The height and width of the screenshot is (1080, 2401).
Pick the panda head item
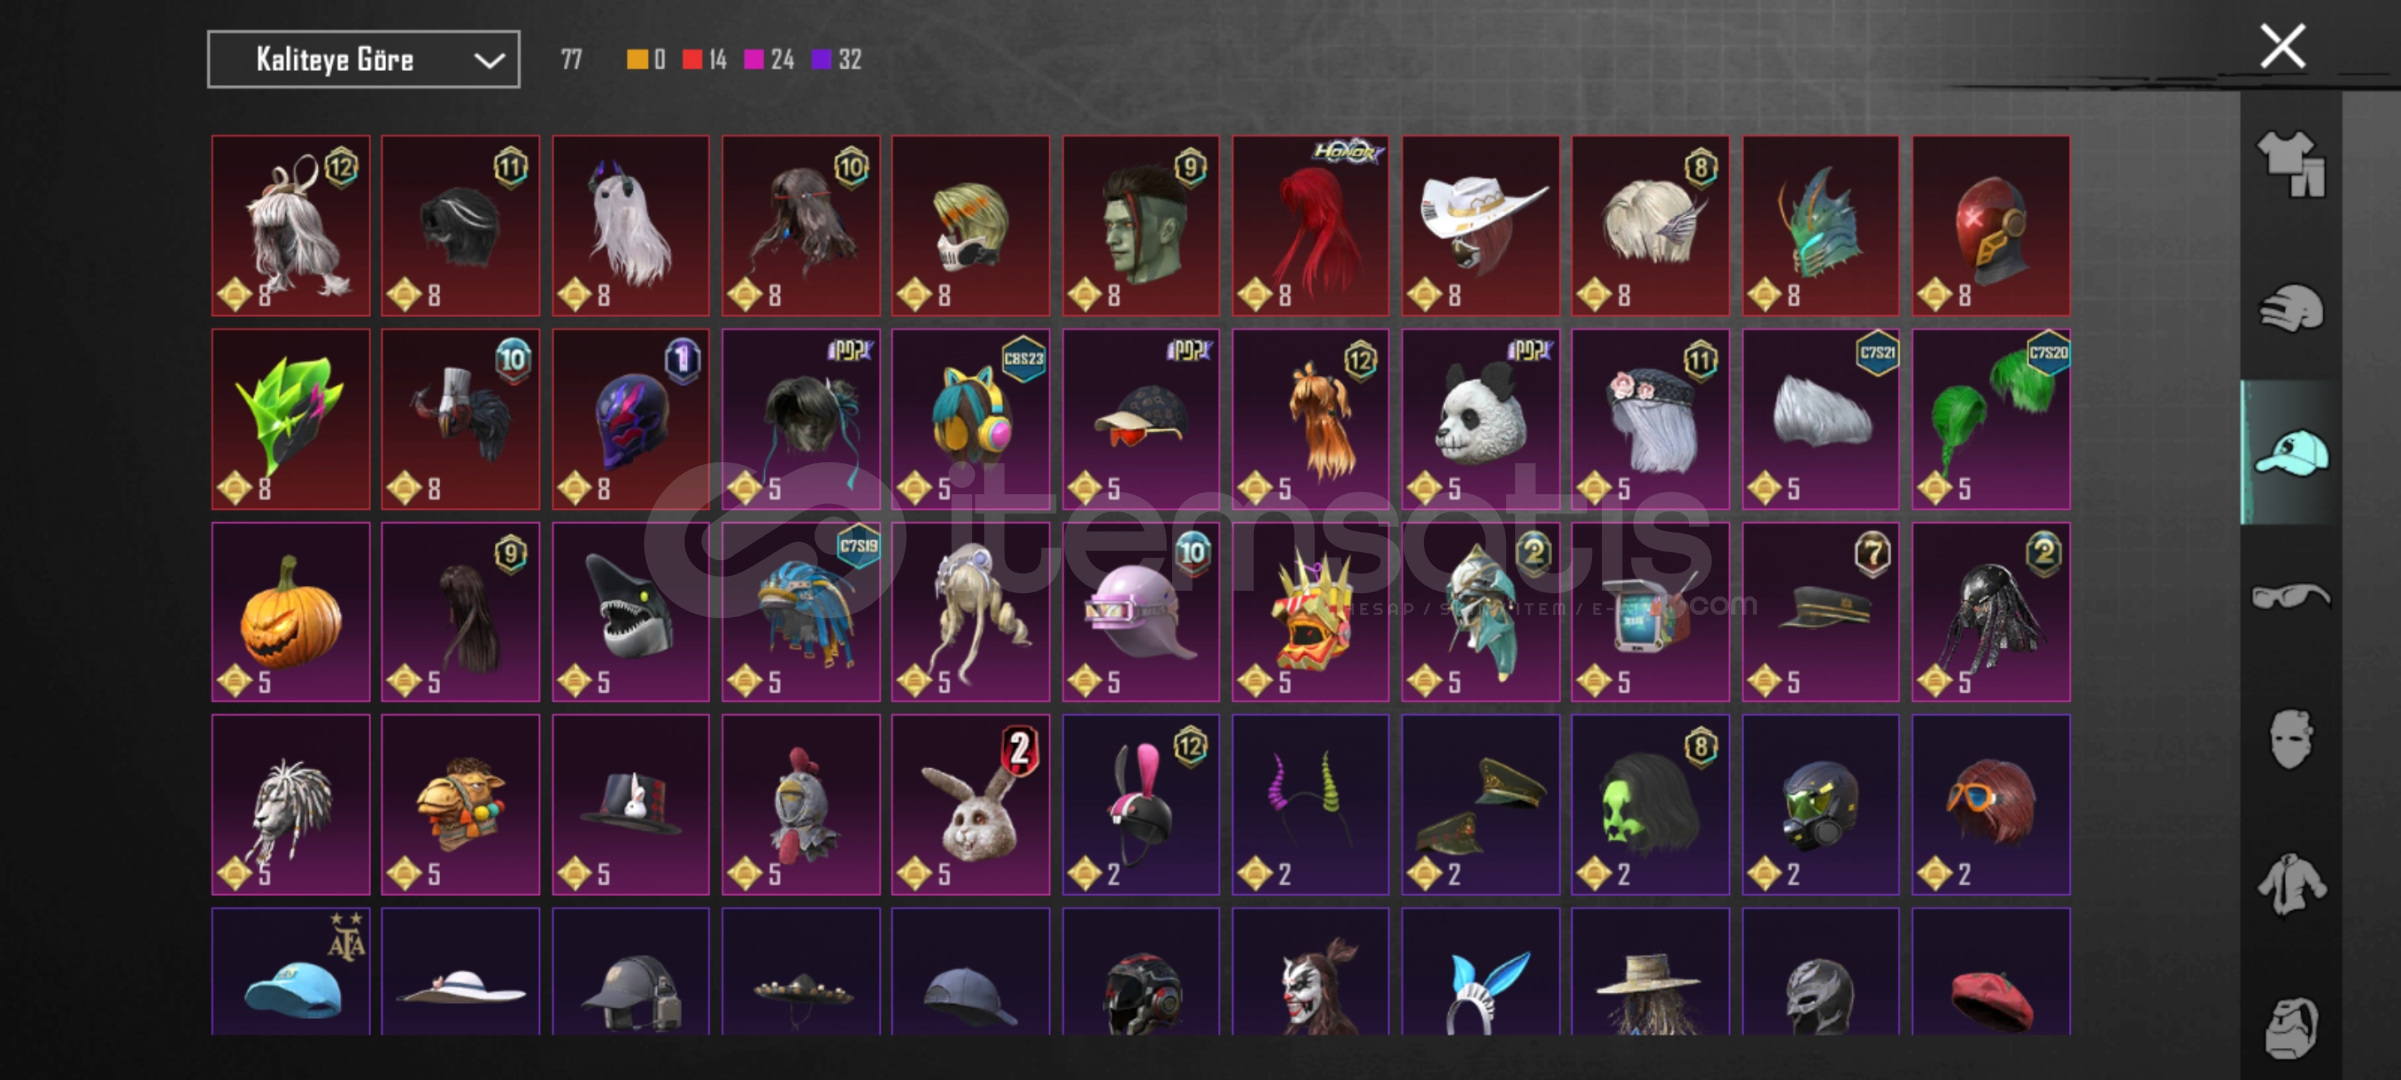[x=1481, y=419]
